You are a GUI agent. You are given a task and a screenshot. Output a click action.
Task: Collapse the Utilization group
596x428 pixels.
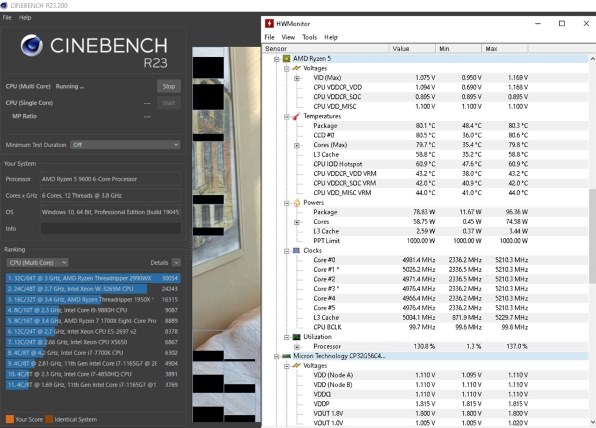287,337
